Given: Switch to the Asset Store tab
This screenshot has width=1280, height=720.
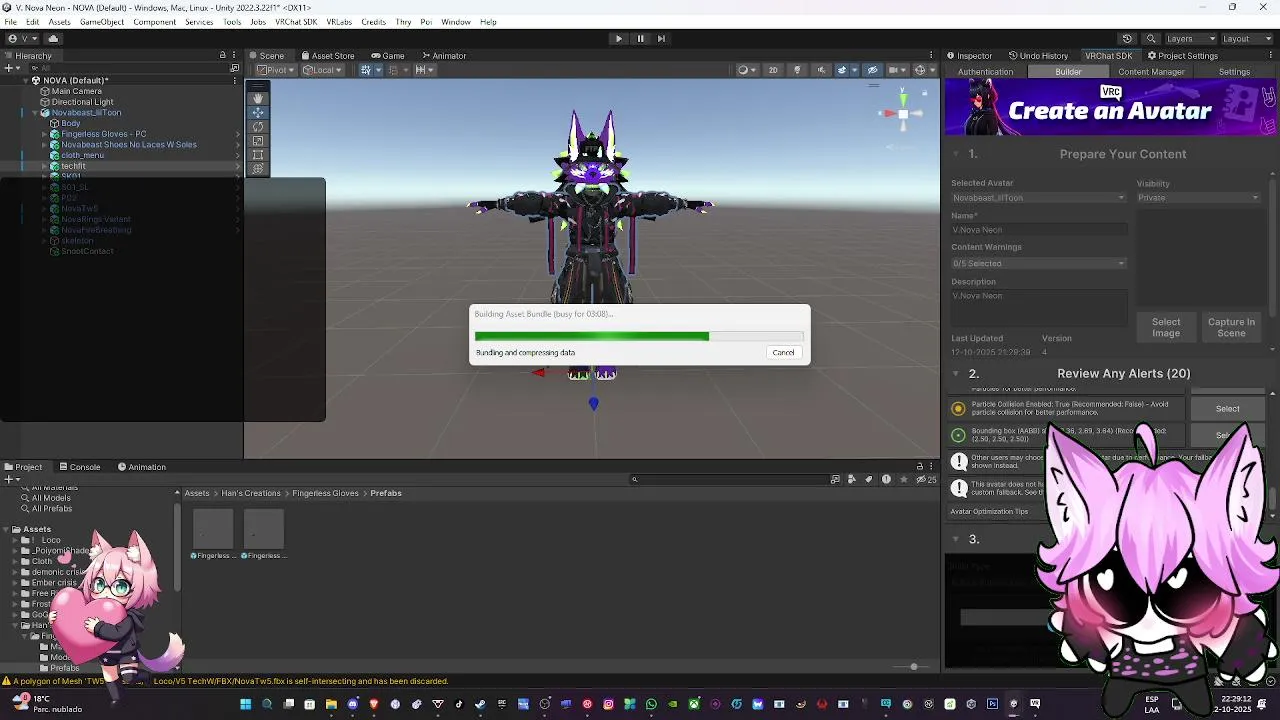Looking at the screenshot, I should point(327,56).
